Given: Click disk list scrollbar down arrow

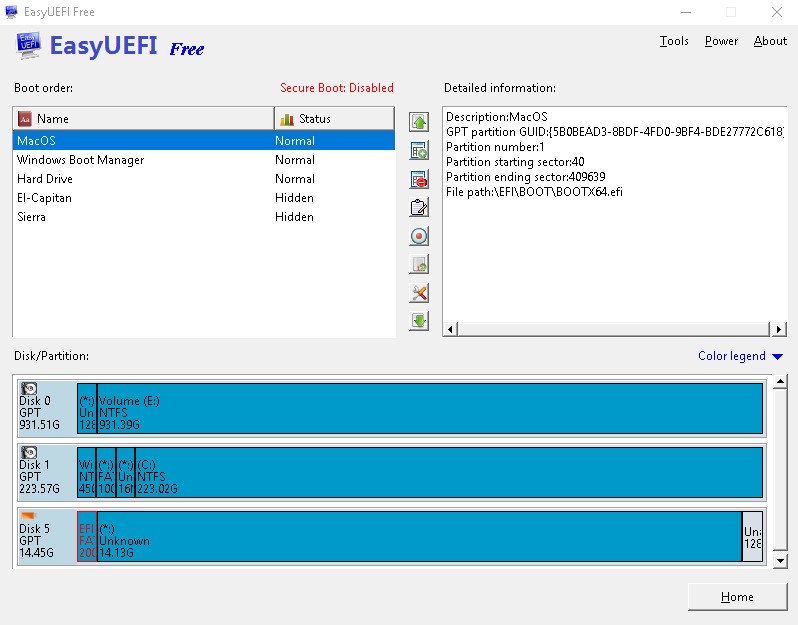Looking at the screenshot, I should click(780, 561).
